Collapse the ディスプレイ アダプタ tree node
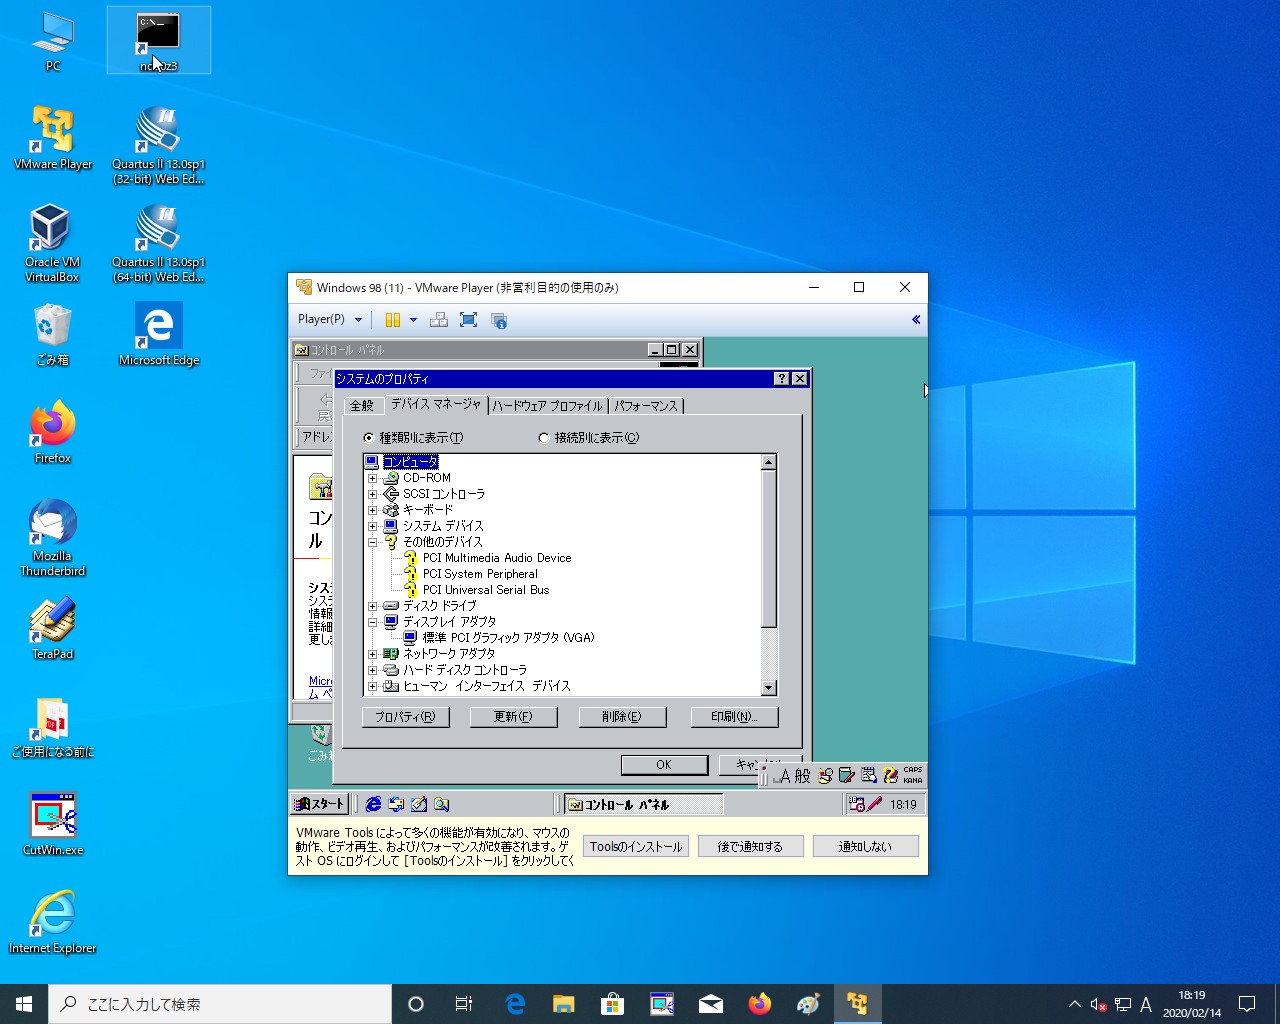 click(x=372, y=622)
